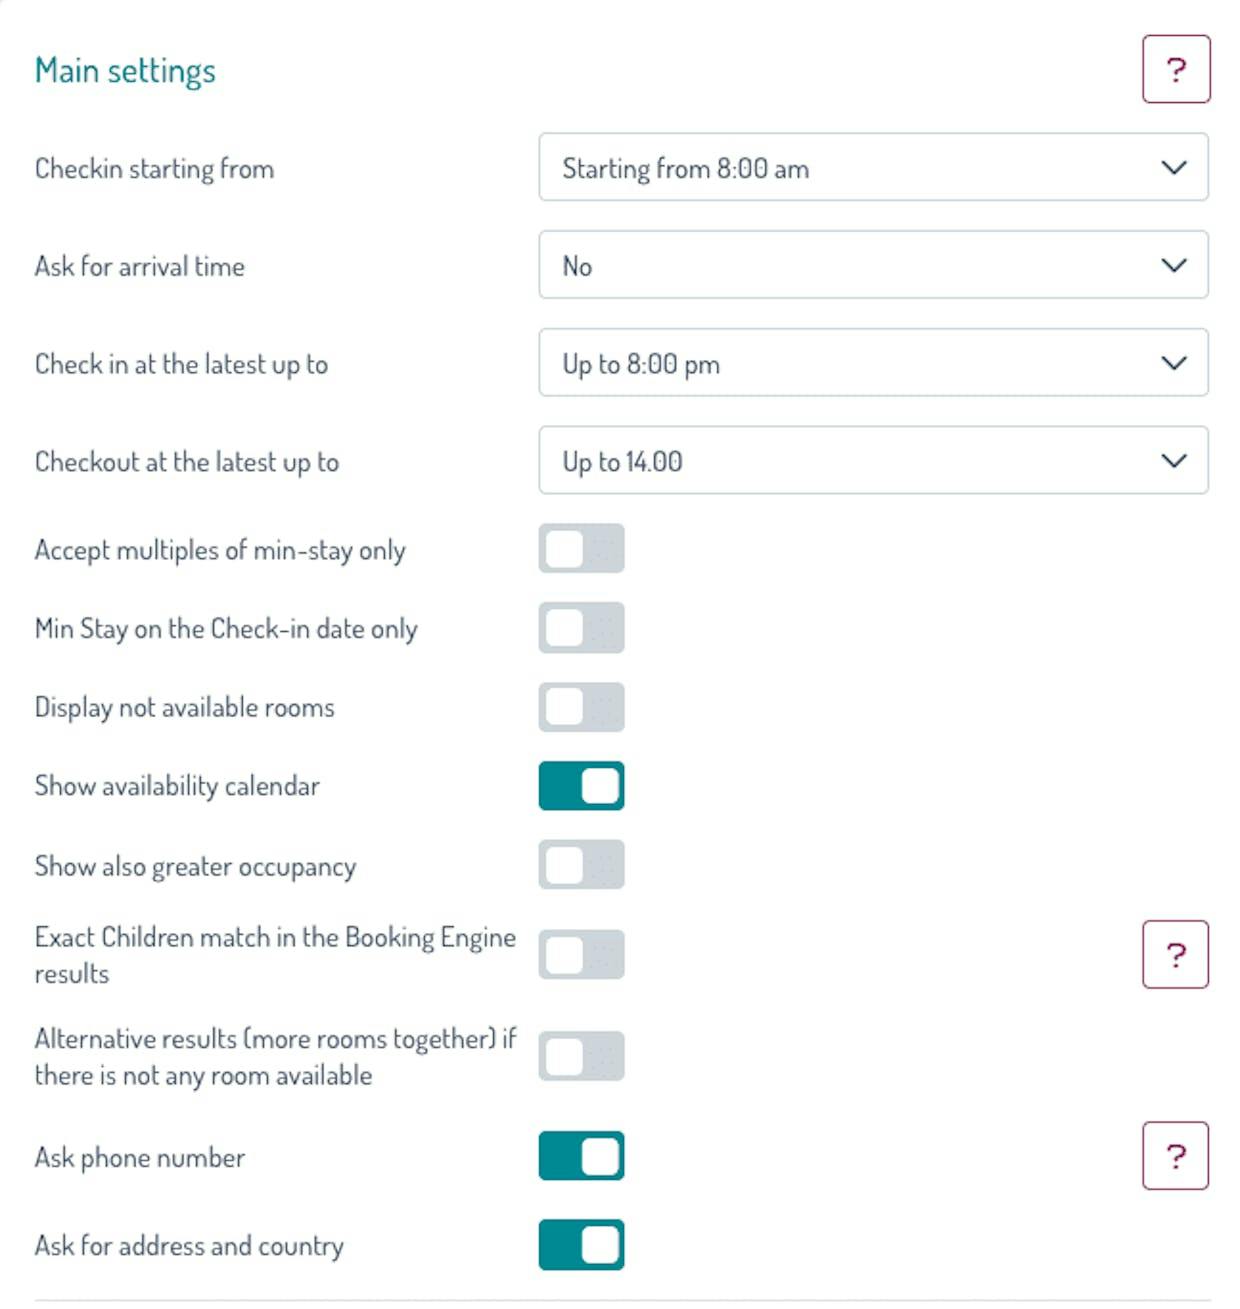This screenshot has width=1240, height=1309.
Task: Open help for Exact Children match
Action: (x=1175, y=954)
